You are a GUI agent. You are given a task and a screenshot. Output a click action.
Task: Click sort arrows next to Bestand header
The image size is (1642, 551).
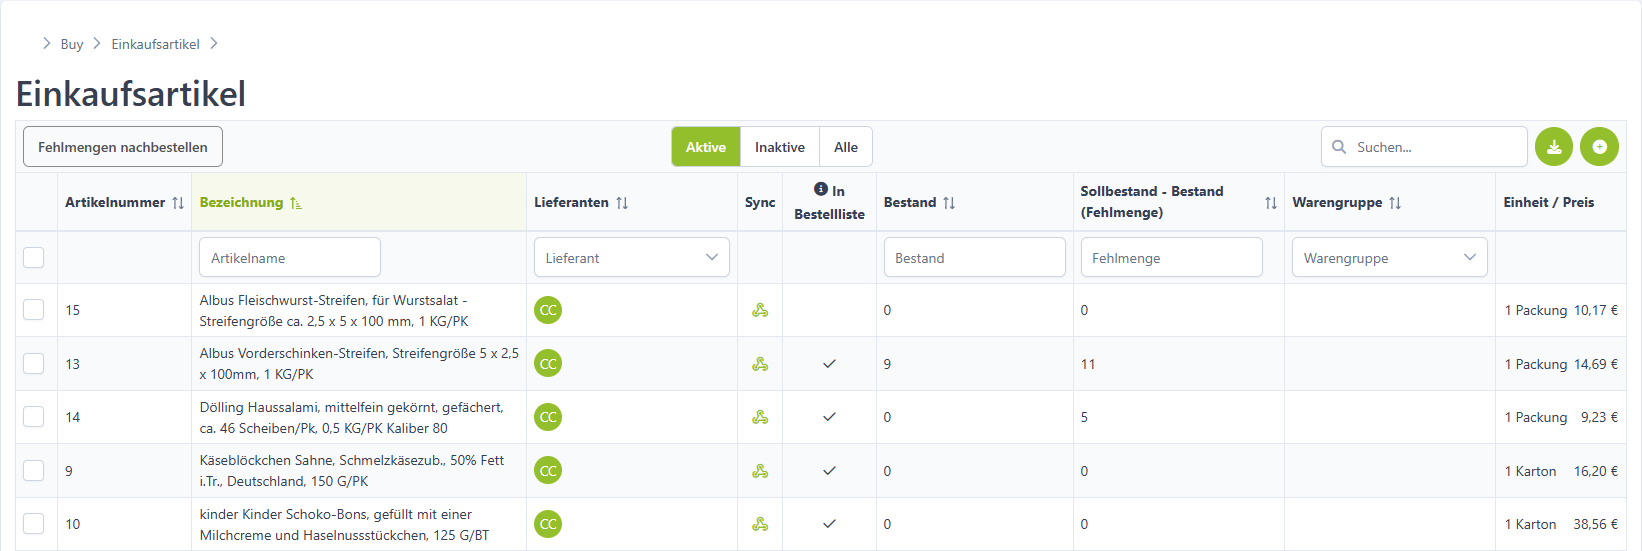tap(949, 203)
